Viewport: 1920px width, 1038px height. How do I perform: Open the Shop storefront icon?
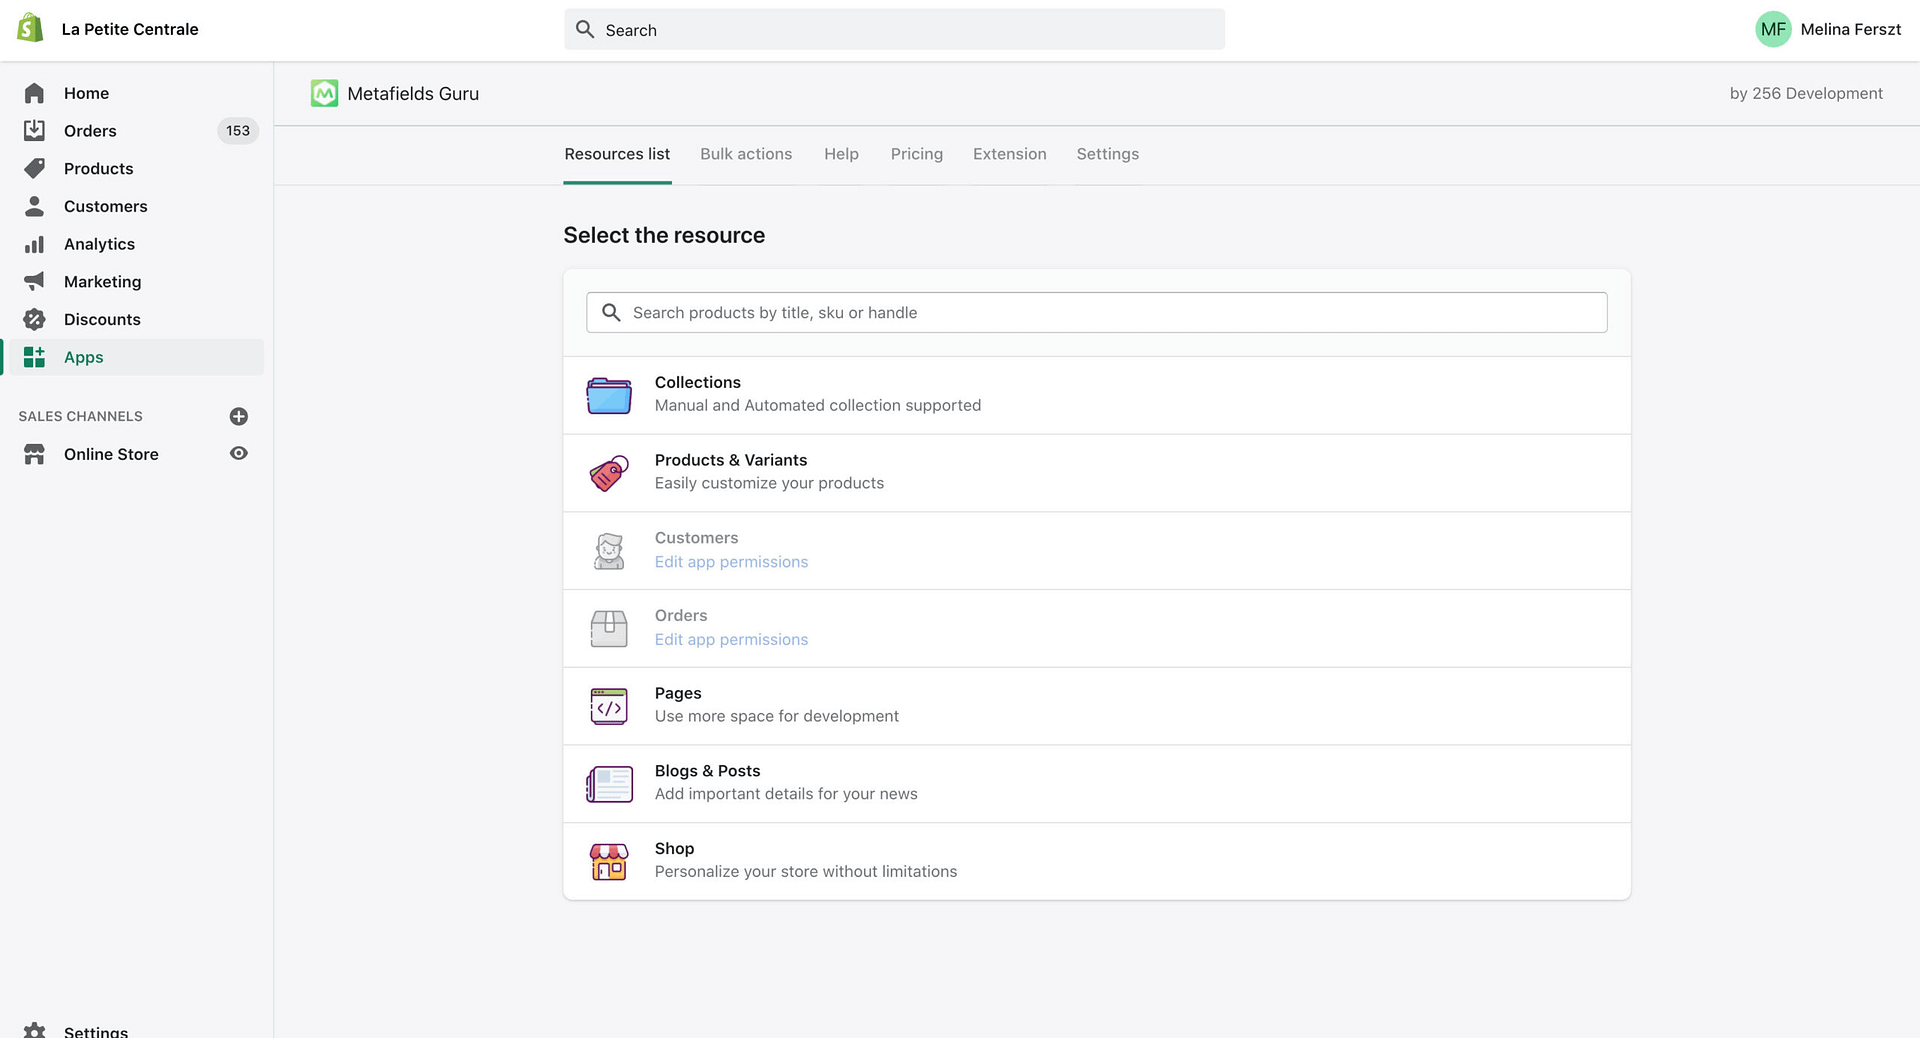pos(609,861)
